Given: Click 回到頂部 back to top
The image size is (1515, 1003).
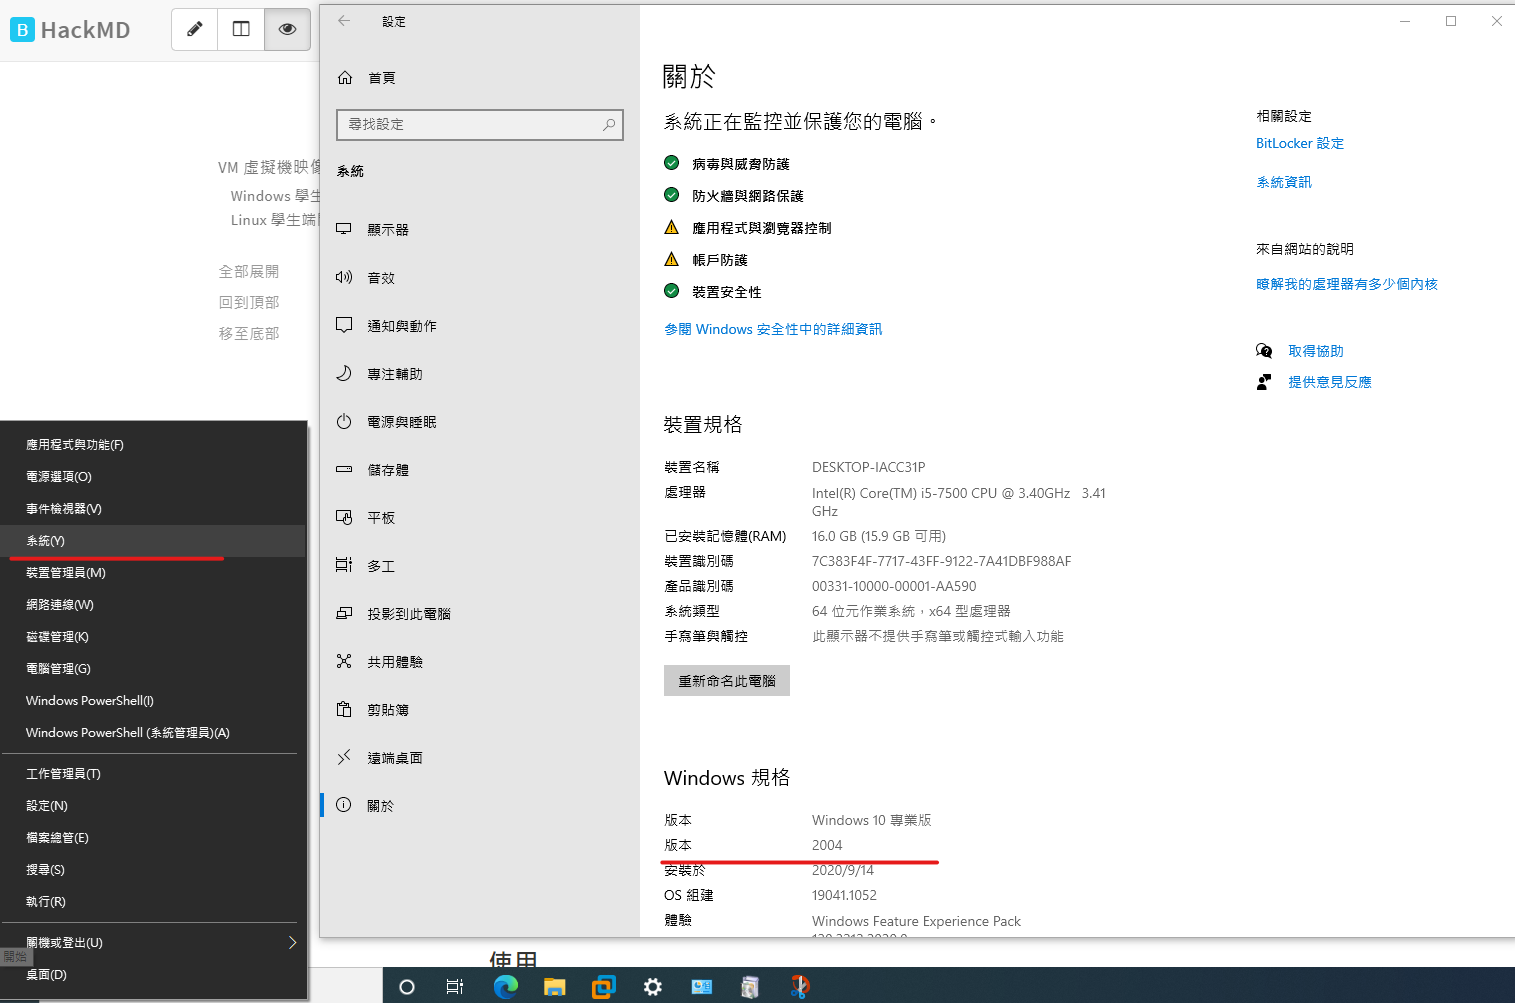Looking at the screenshot, I should point(249,303).
